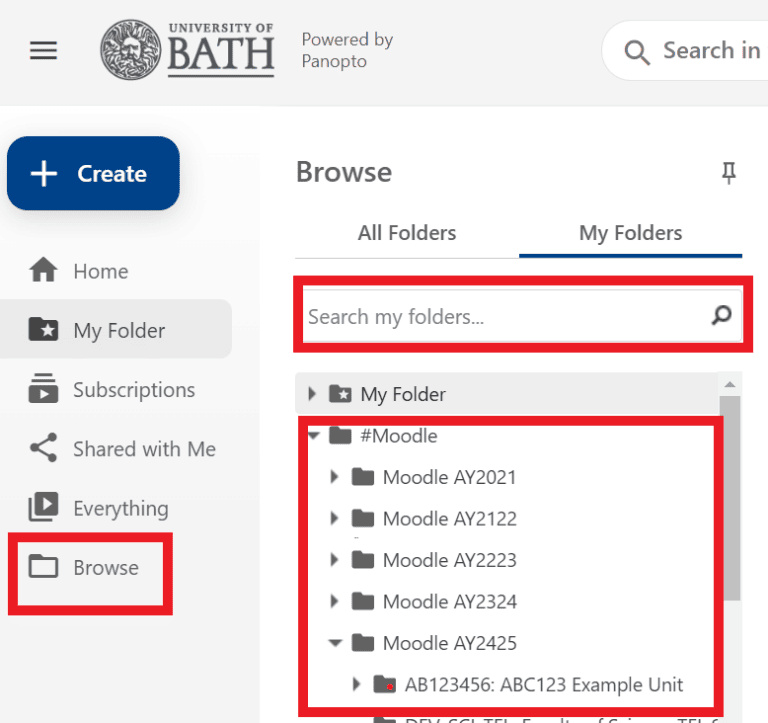Collapse the #Moodle folder
Image resolution: width=768 pixels, height=723 pixels.
pyautogui.click(x=313, y=436)
